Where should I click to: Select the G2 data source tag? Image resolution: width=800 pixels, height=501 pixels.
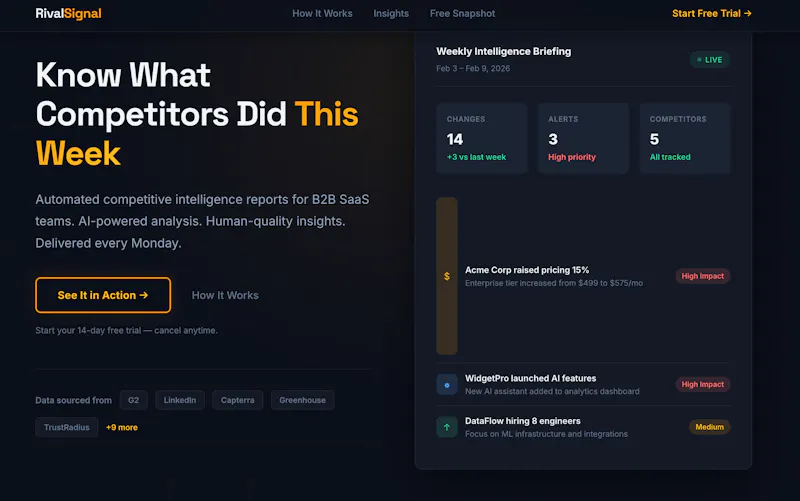(134, 400)
